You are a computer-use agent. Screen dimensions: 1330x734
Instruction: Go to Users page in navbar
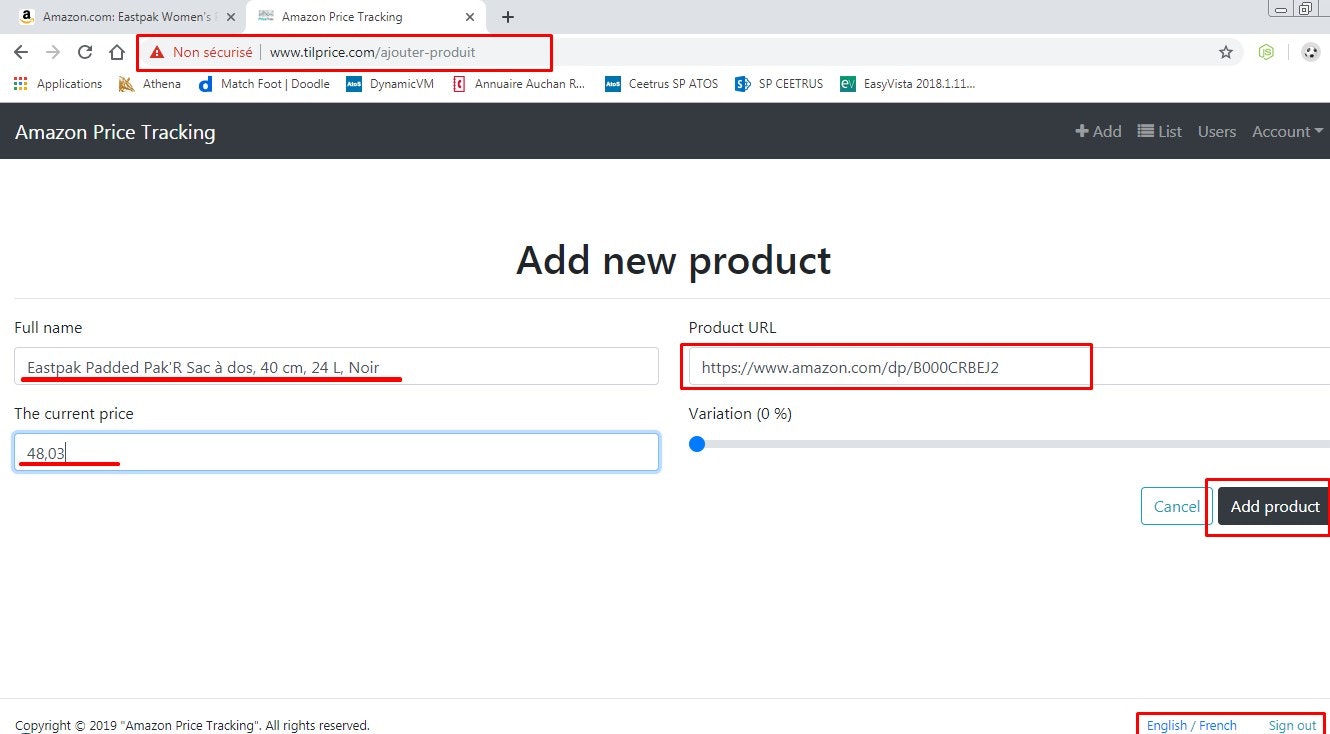tap(1217, 131)
